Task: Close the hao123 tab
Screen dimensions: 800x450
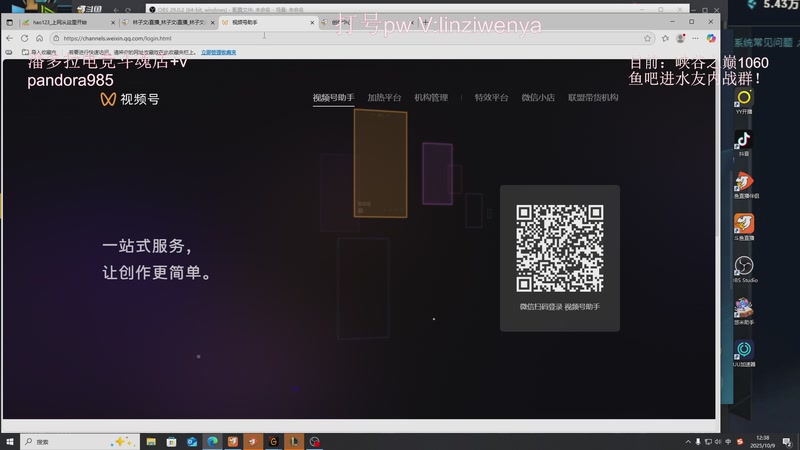Action: [x=113, y=22]
